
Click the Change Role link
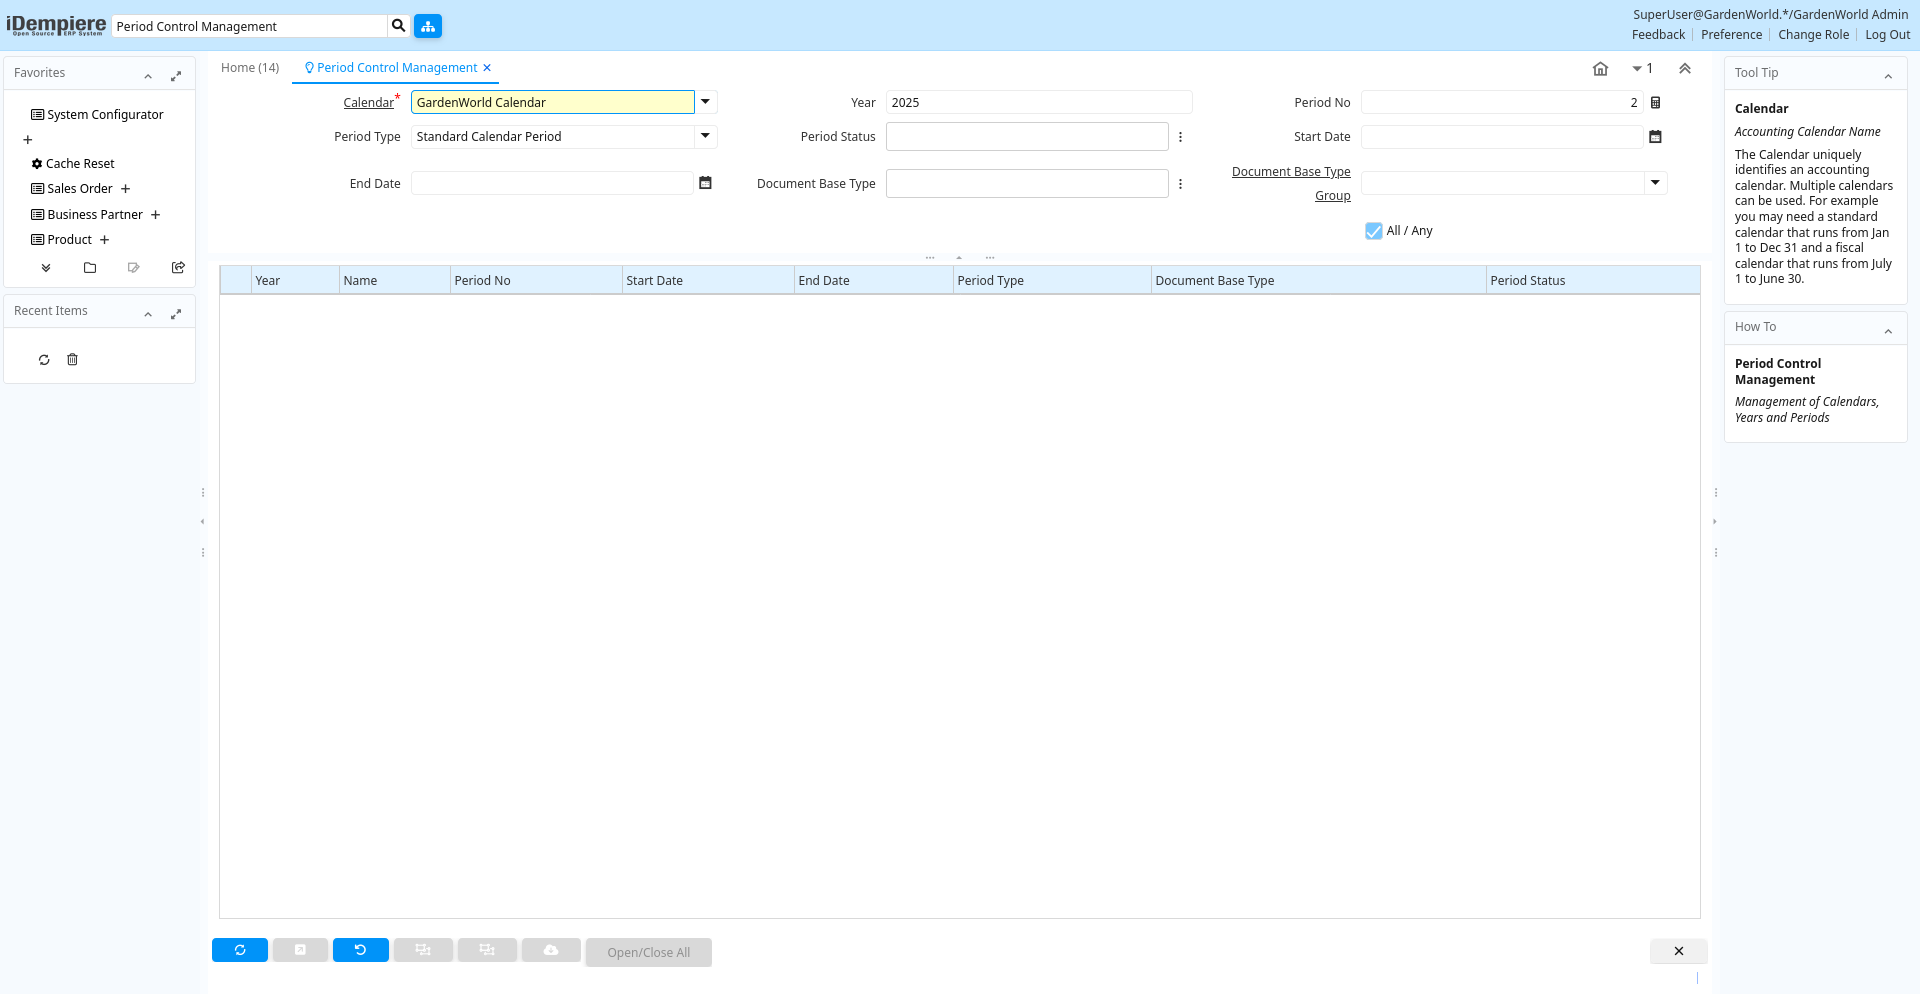tap(1813, 35)
